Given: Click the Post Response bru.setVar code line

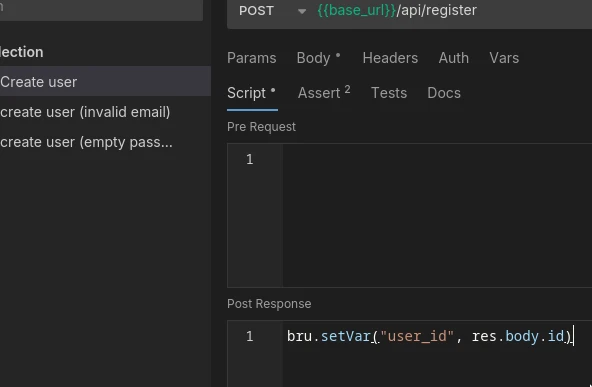Looking at the screenshot, I should pos(430,336).
